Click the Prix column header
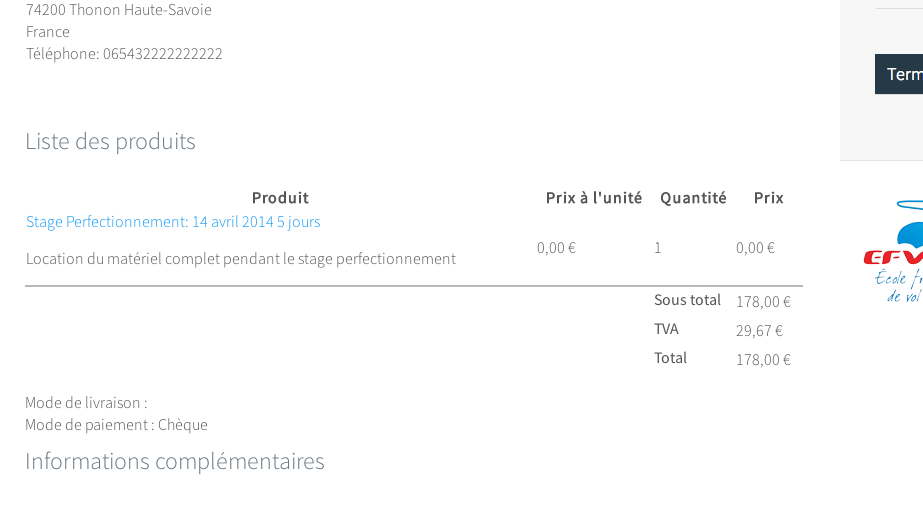The image size is (923, 511). click(768, 198)
